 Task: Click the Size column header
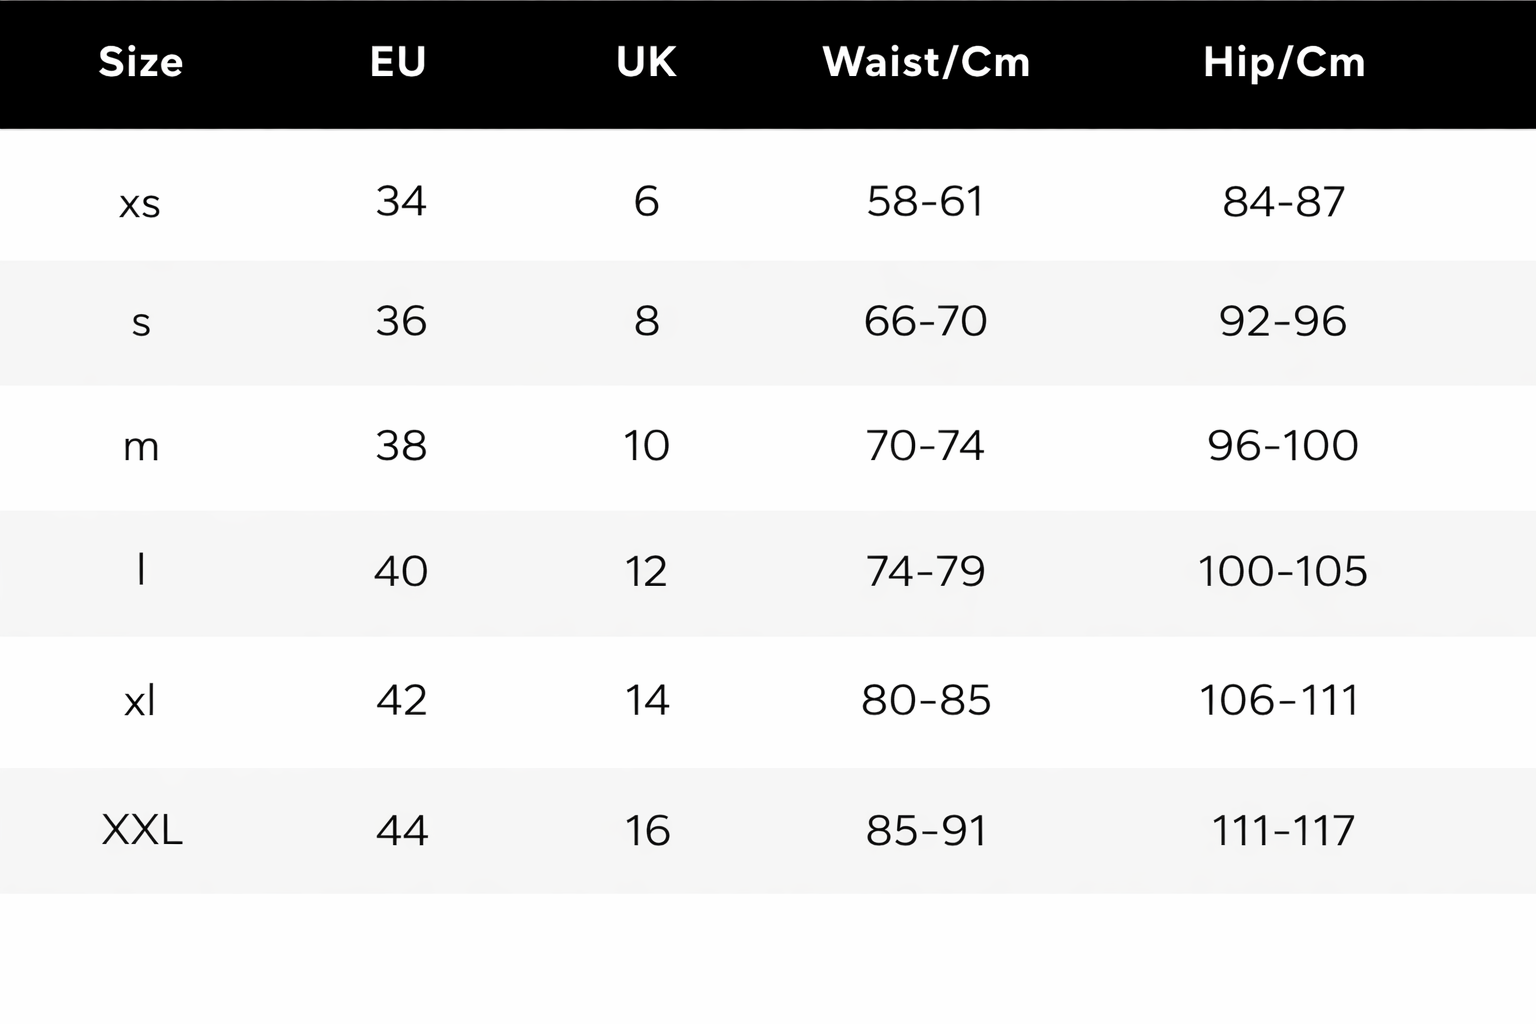pyautogui.click(x=141, y=62)
